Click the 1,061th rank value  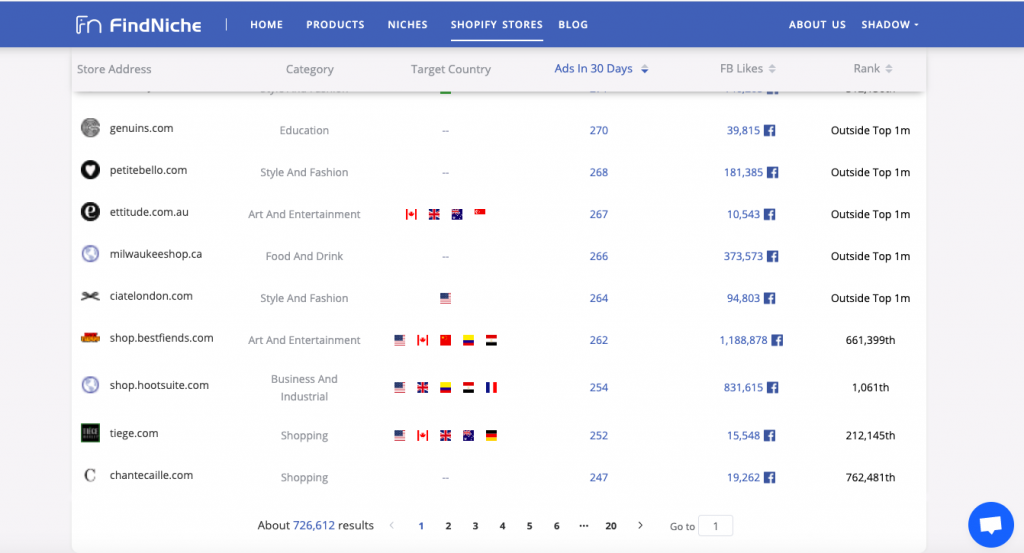871,388
